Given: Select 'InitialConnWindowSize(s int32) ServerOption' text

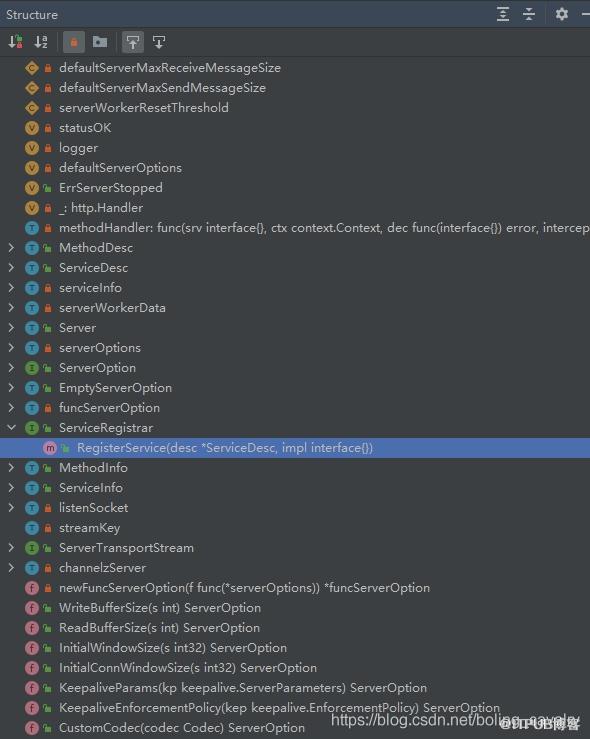Looking at the screenshot, I should point(188,668).
